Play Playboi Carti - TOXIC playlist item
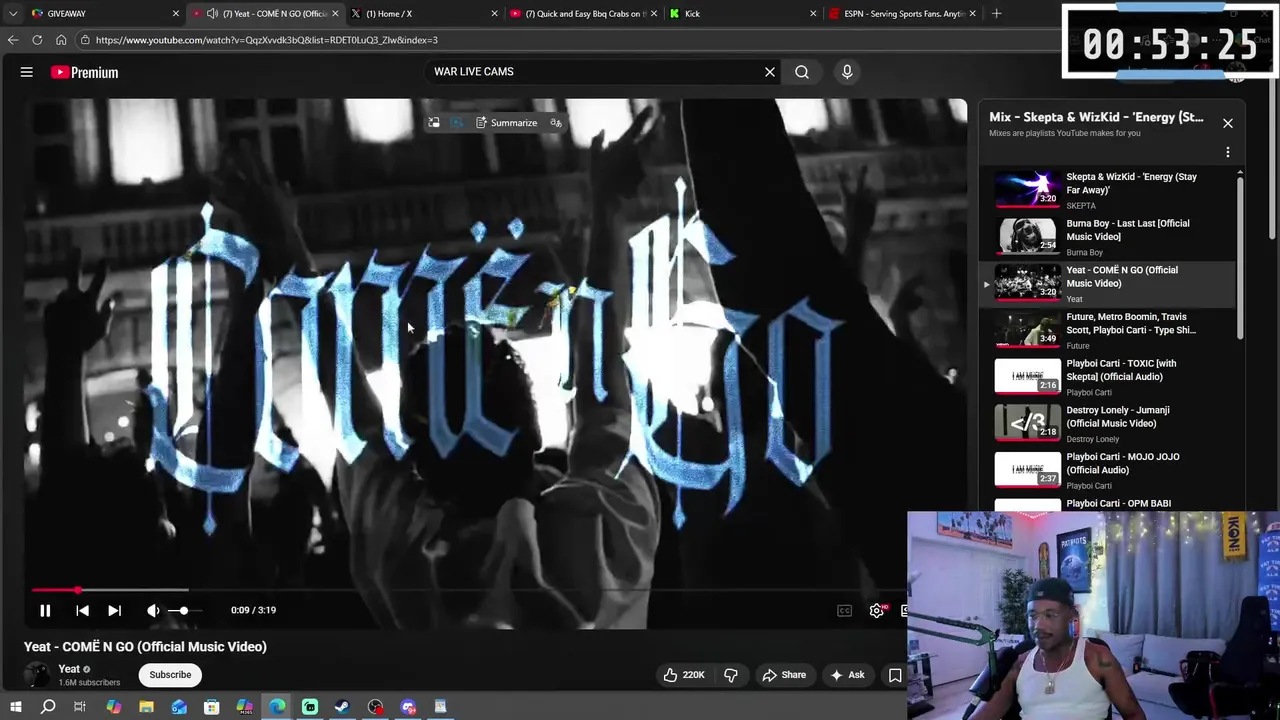Viewport: 1280px width, 720px height. coord(1108,377)
